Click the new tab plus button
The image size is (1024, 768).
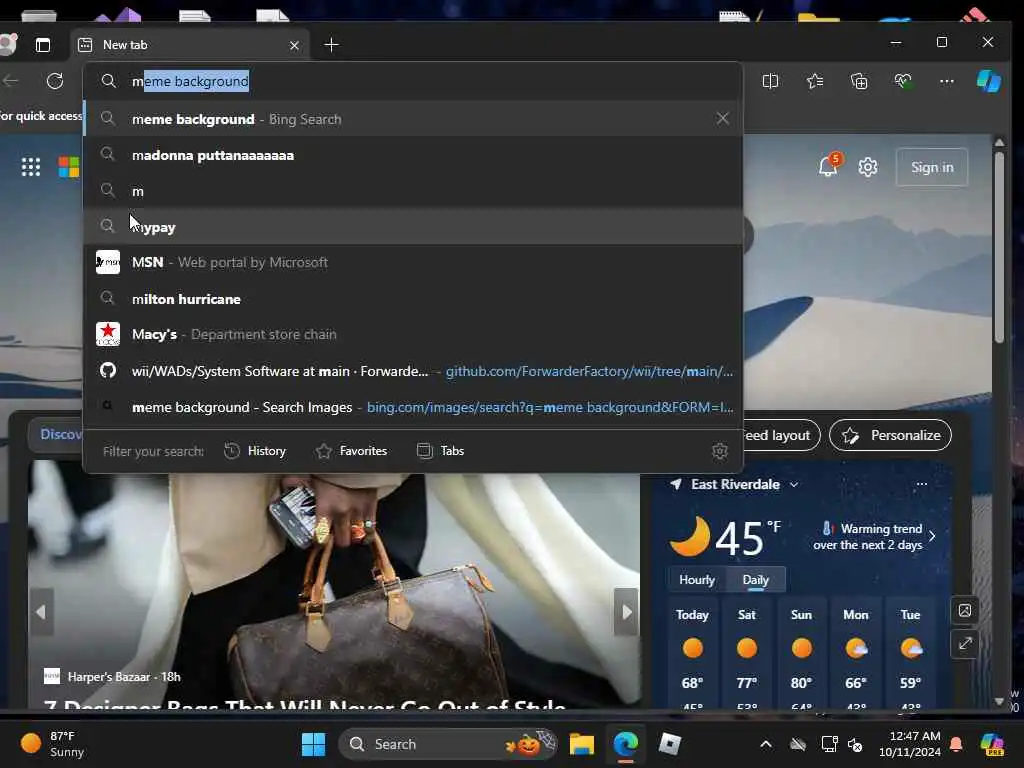(x=331, y=45)
